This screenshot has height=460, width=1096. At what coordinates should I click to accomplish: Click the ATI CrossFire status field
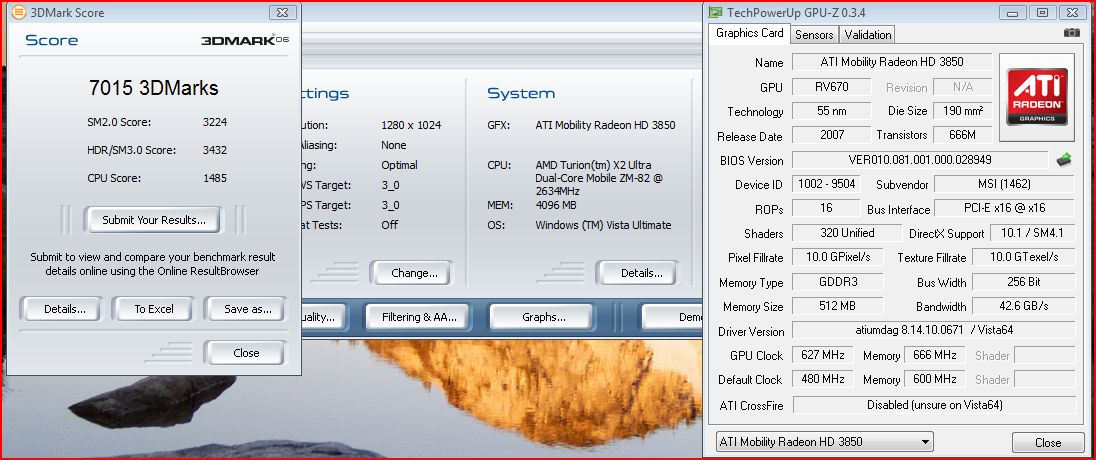click(x=934, y=405)
